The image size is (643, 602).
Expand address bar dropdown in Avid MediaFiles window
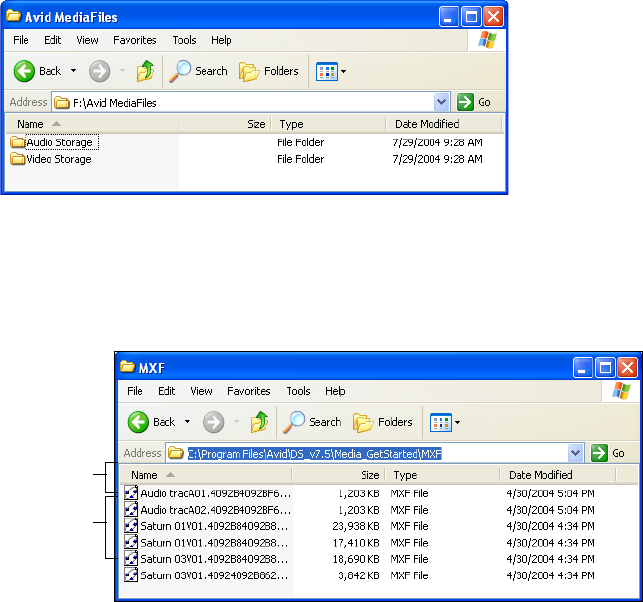(441, 102)
